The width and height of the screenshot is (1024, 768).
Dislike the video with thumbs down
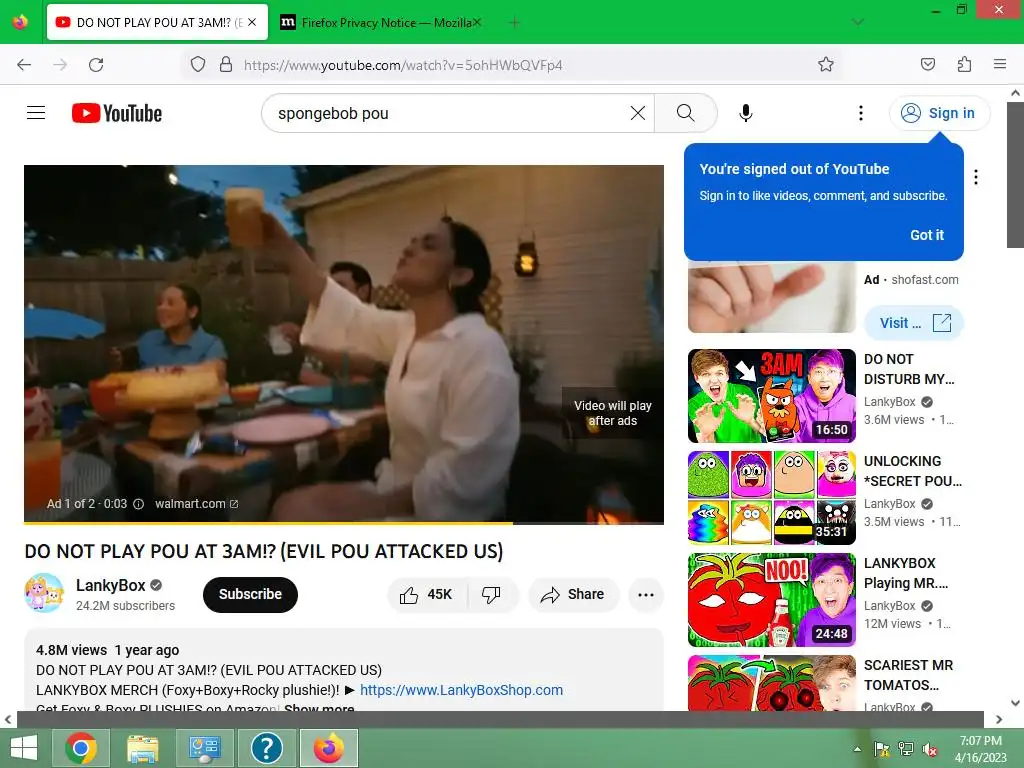coord(491,595)
